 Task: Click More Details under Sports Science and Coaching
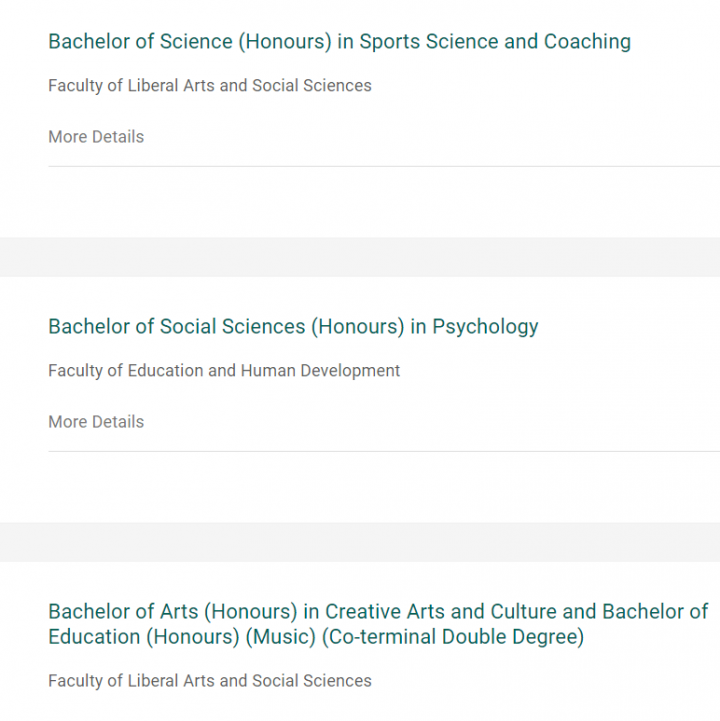coord(96,137)
